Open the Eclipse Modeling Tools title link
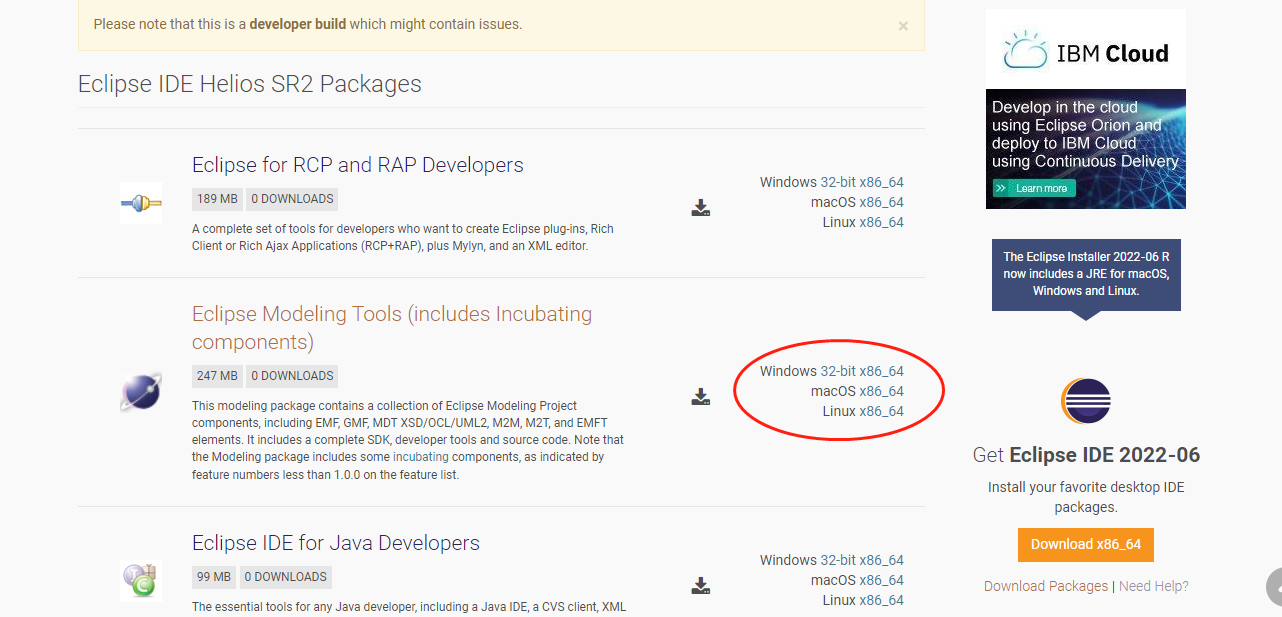This screenshot has width=1282, height=617. click(x=392, y=328)
